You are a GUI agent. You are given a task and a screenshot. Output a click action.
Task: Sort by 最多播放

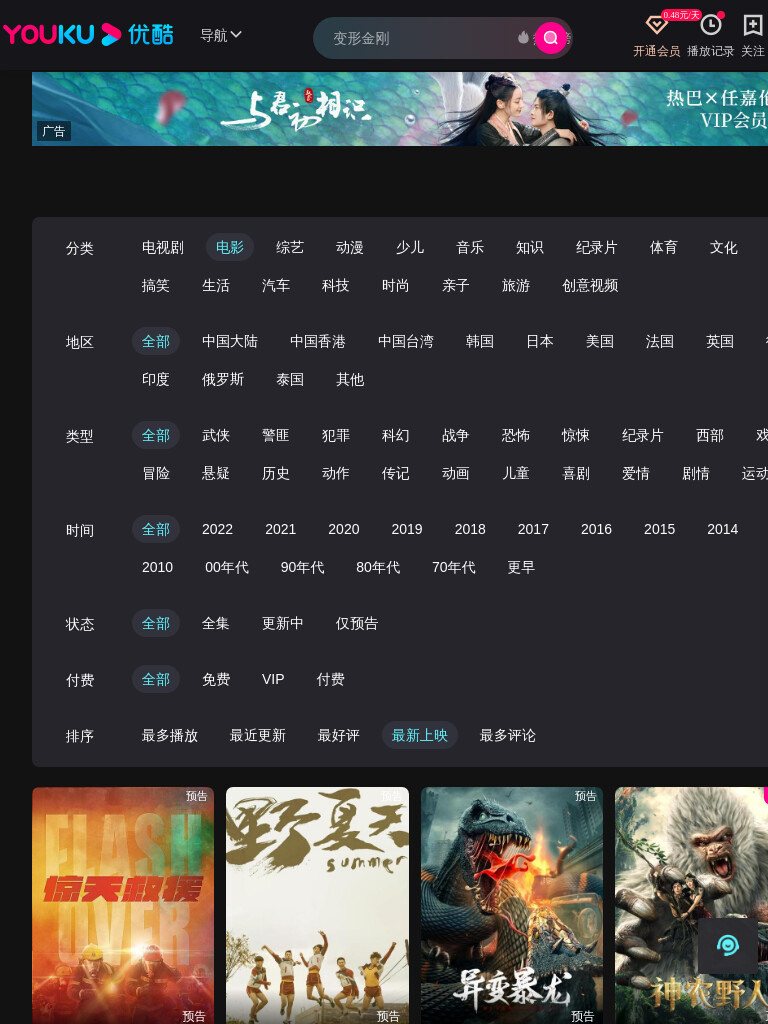(170, 736)
